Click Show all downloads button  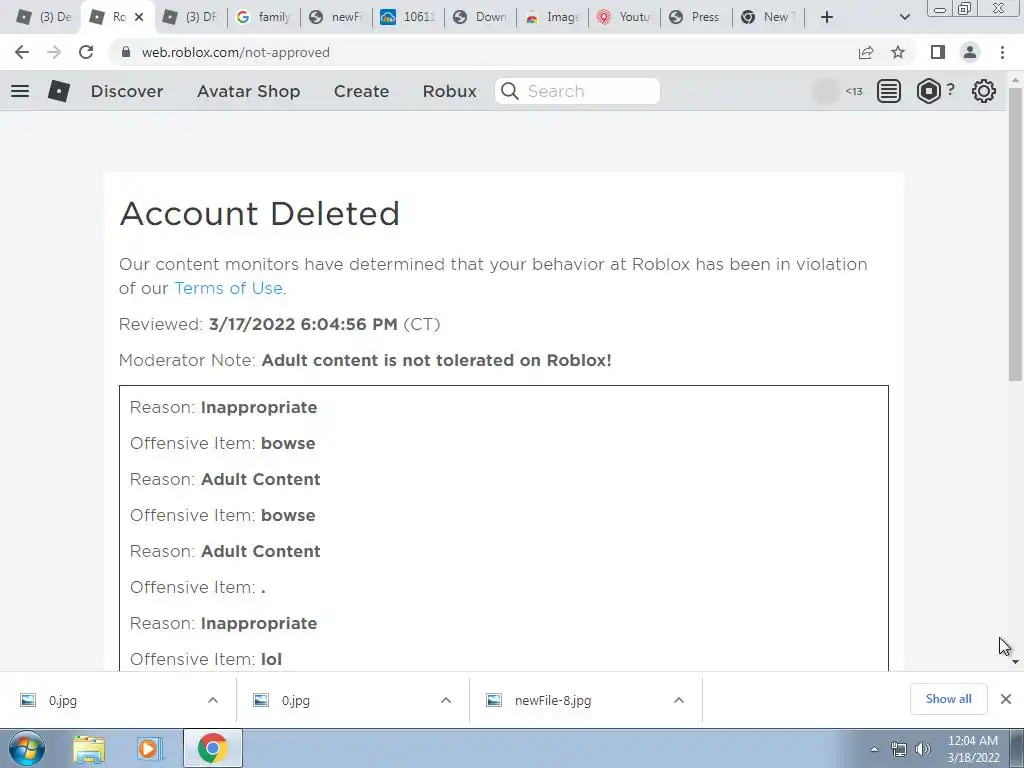point(948,699)
